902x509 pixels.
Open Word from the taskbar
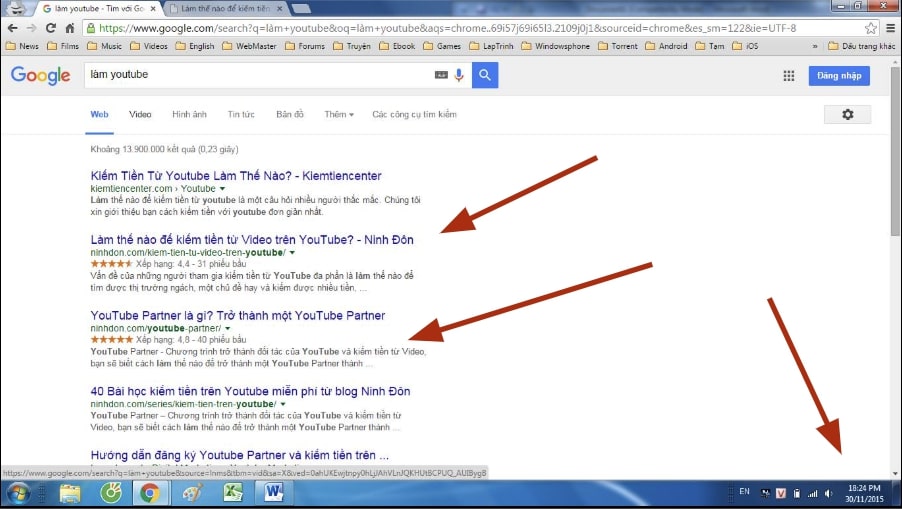pyautogui.click(x=274, y=493)
